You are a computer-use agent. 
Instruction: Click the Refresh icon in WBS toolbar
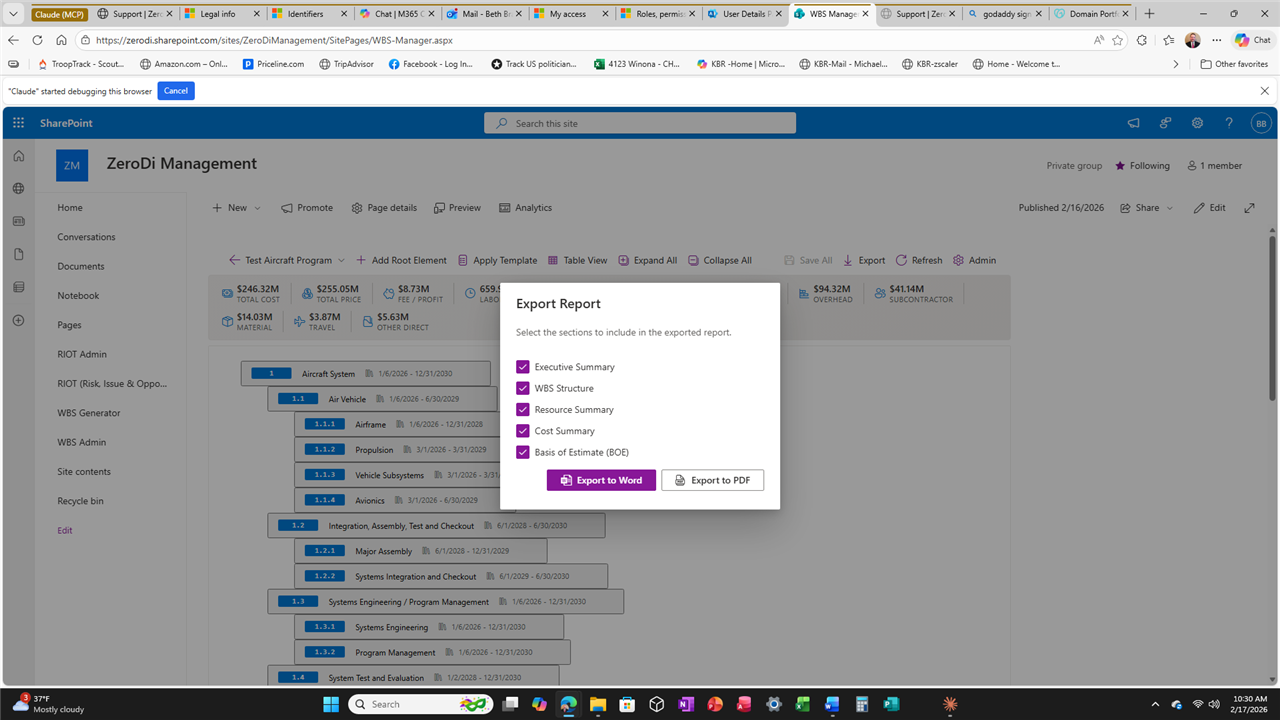(x=901, y=260)
